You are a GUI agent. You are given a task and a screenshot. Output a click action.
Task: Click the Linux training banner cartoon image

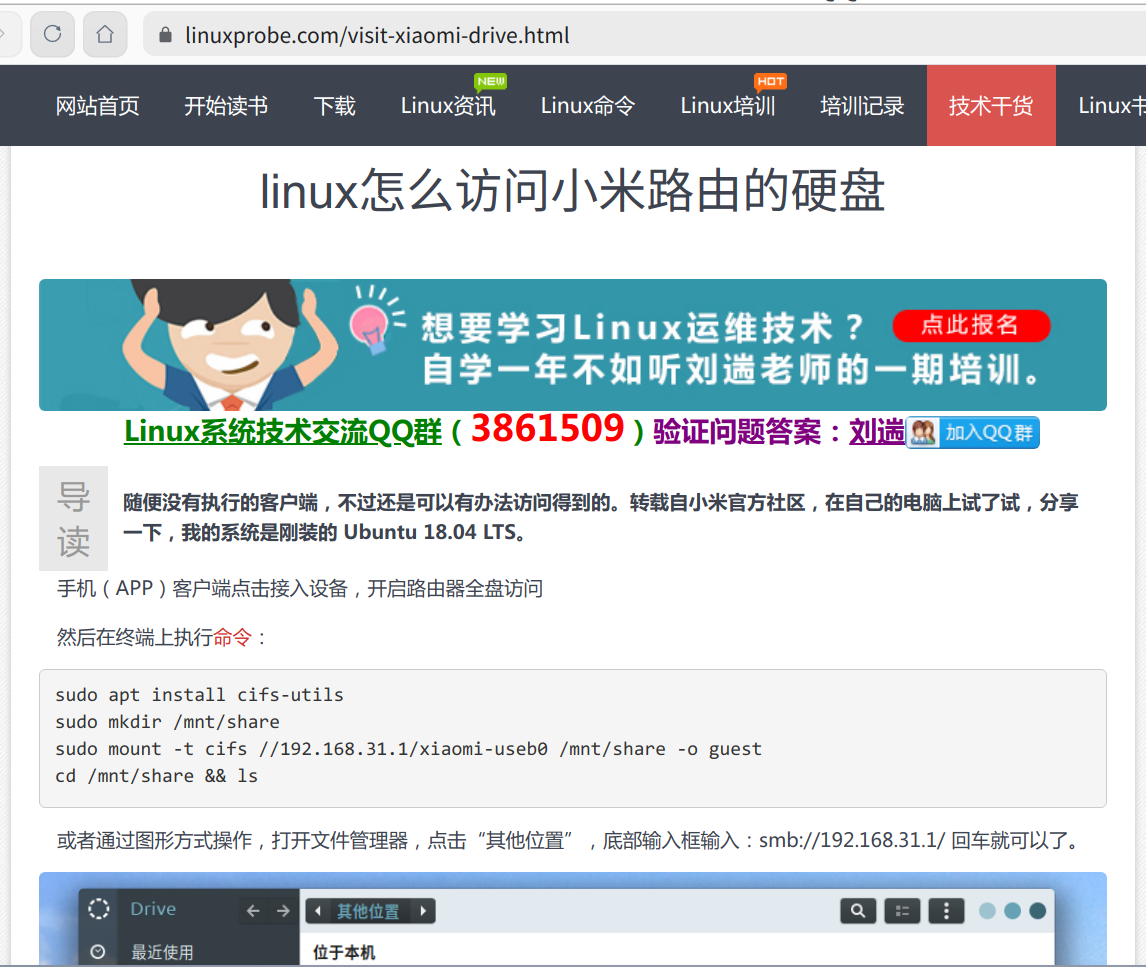pos(573,345)
